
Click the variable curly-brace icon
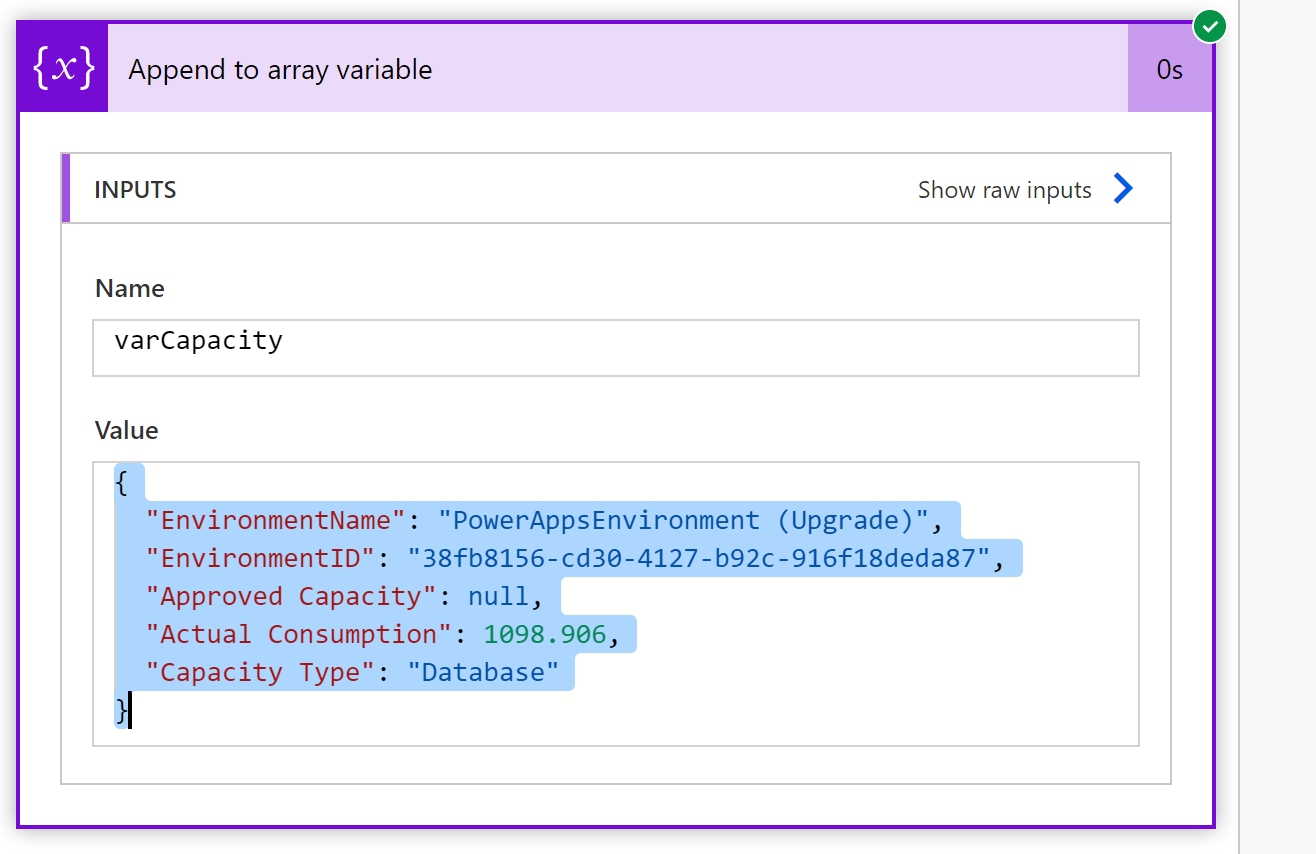pos(64,69)
